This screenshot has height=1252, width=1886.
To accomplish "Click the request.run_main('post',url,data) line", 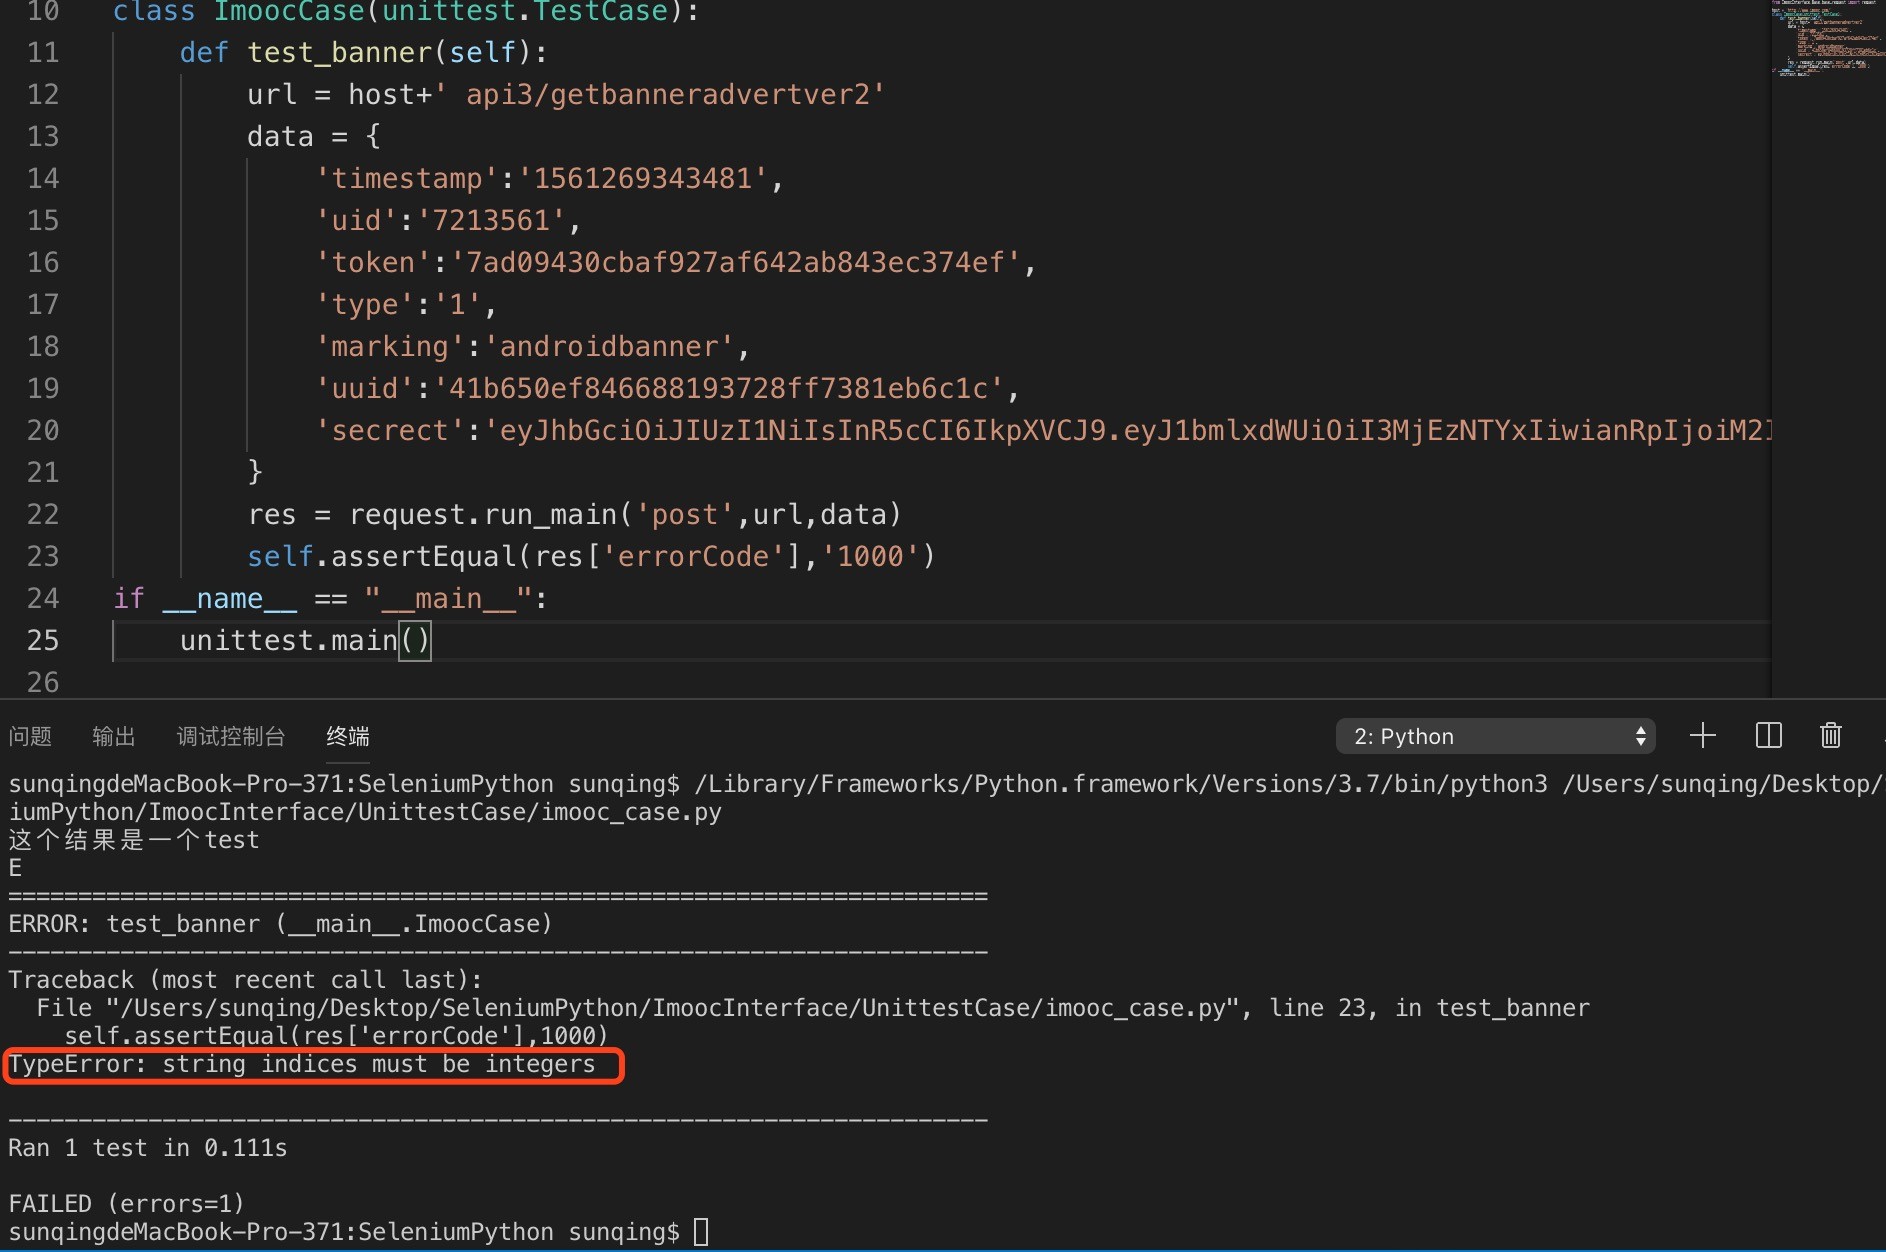I will (574, 514).
